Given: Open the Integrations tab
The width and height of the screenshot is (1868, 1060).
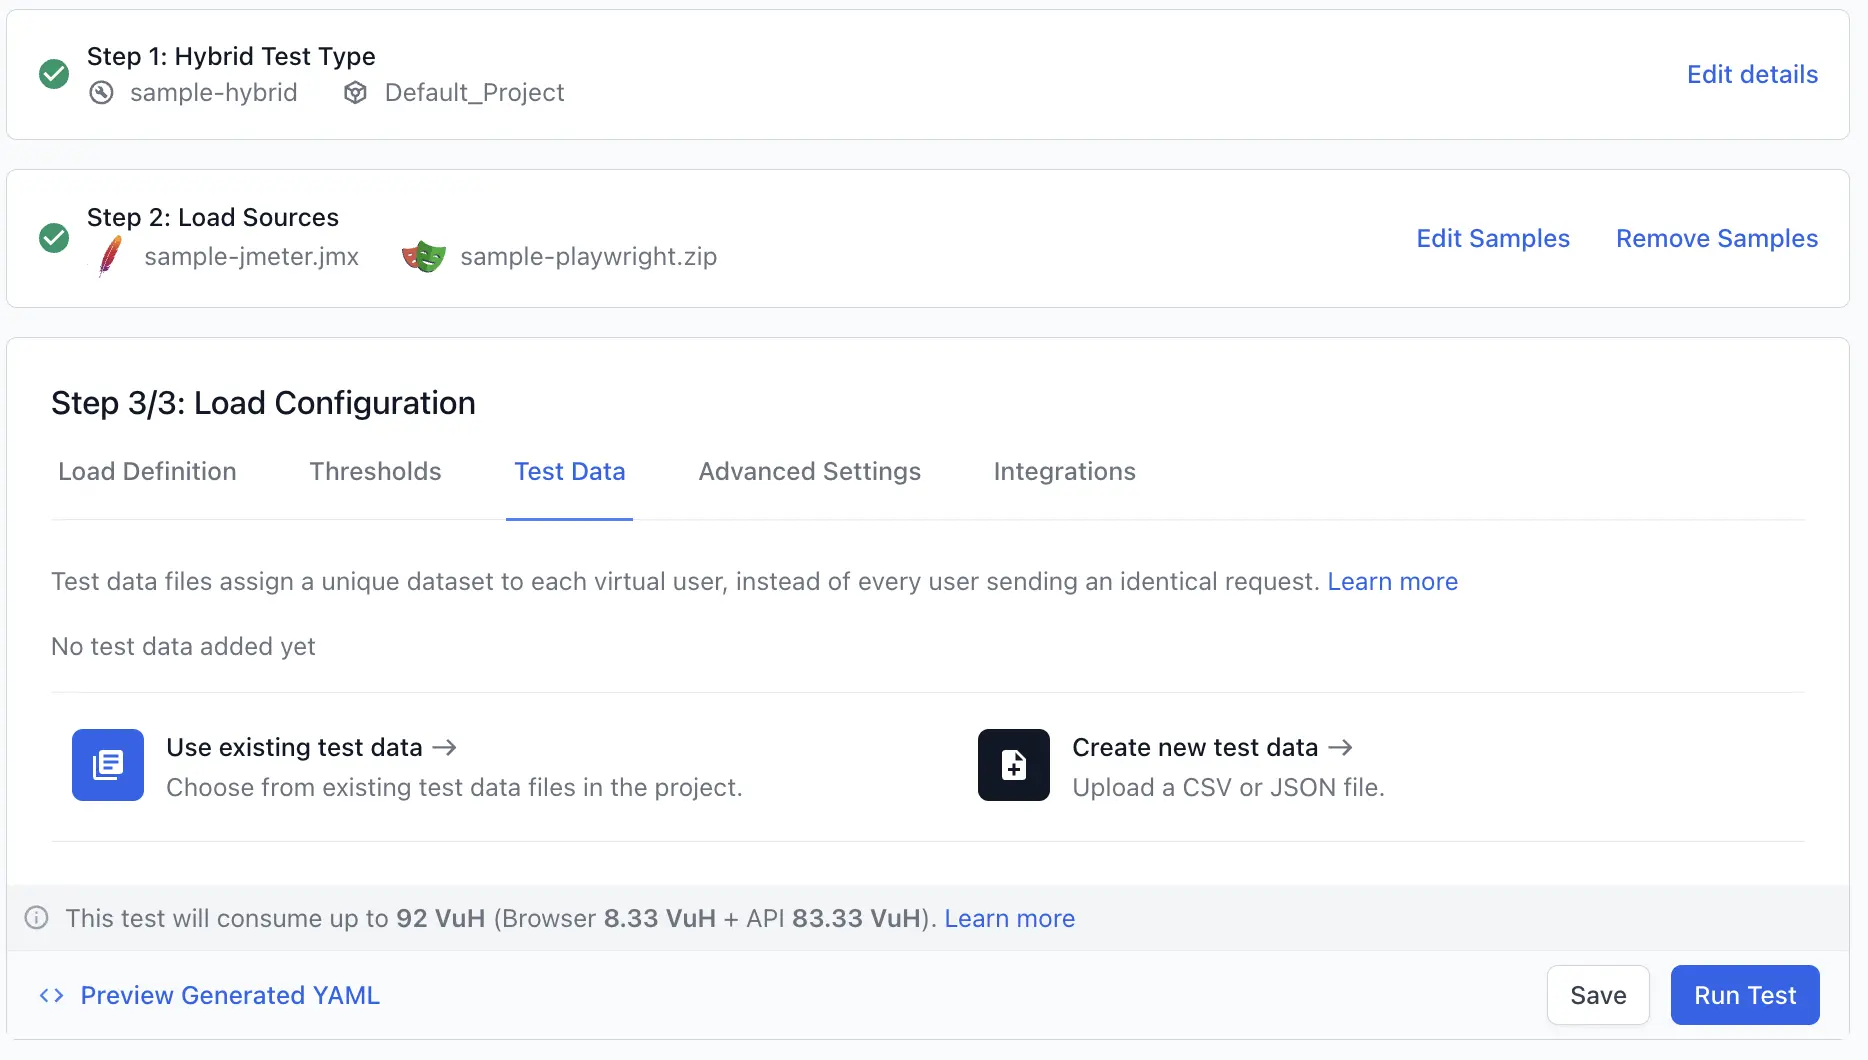Looking at the screenshot, I should pyautogui.click(x=1064, y=471).
